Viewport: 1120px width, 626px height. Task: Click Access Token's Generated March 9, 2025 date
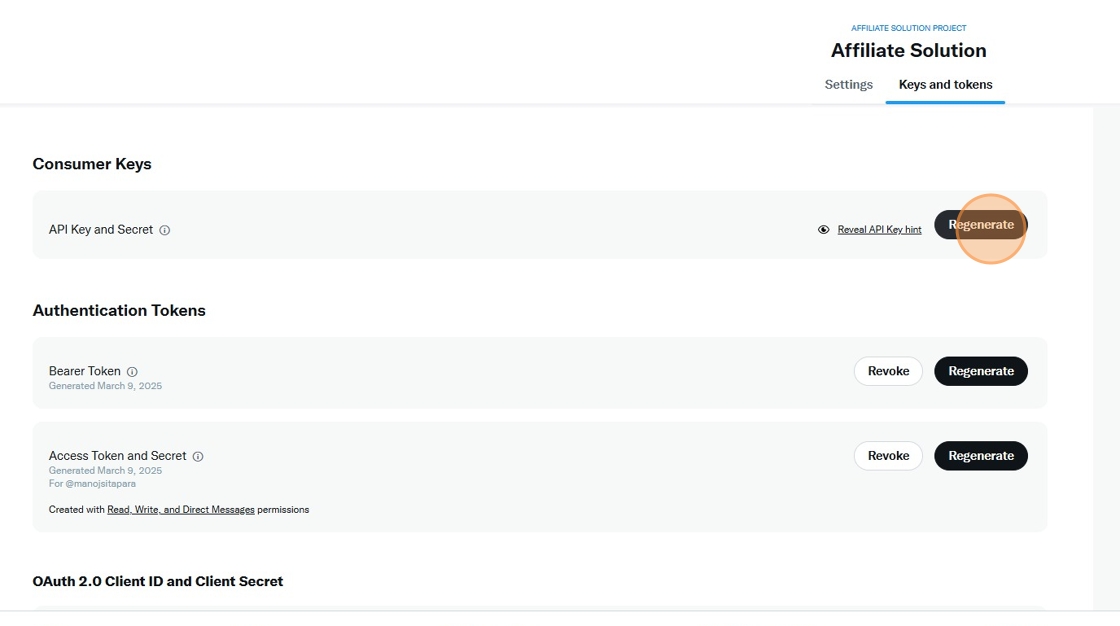click(105, 470)
